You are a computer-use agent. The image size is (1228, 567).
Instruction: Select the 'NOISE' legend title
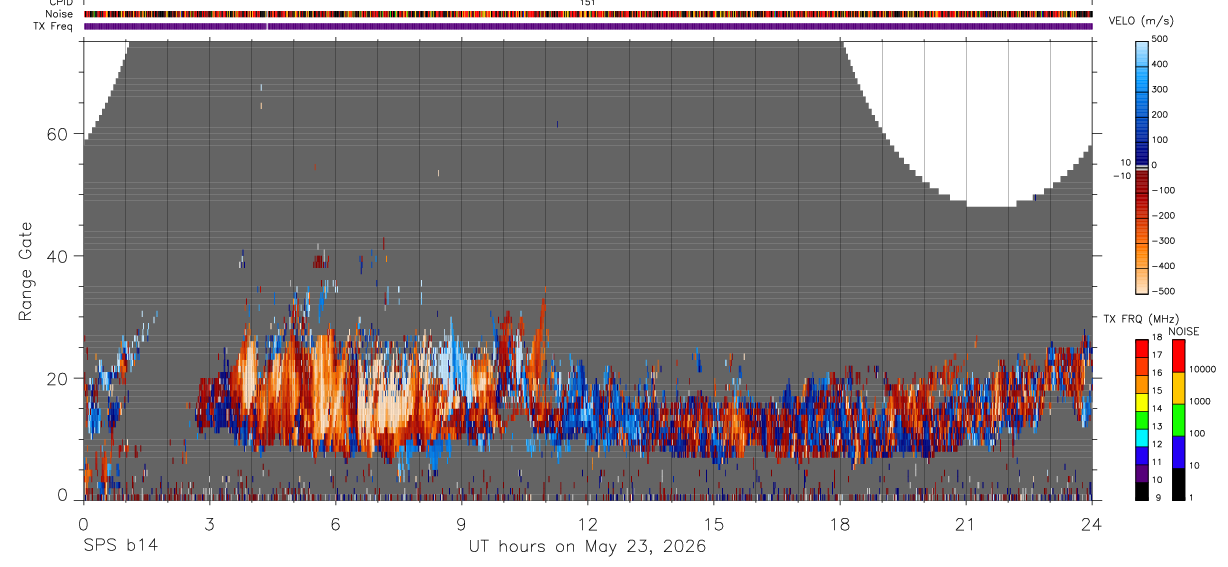pyautogui.click(x=1183, y=331)
